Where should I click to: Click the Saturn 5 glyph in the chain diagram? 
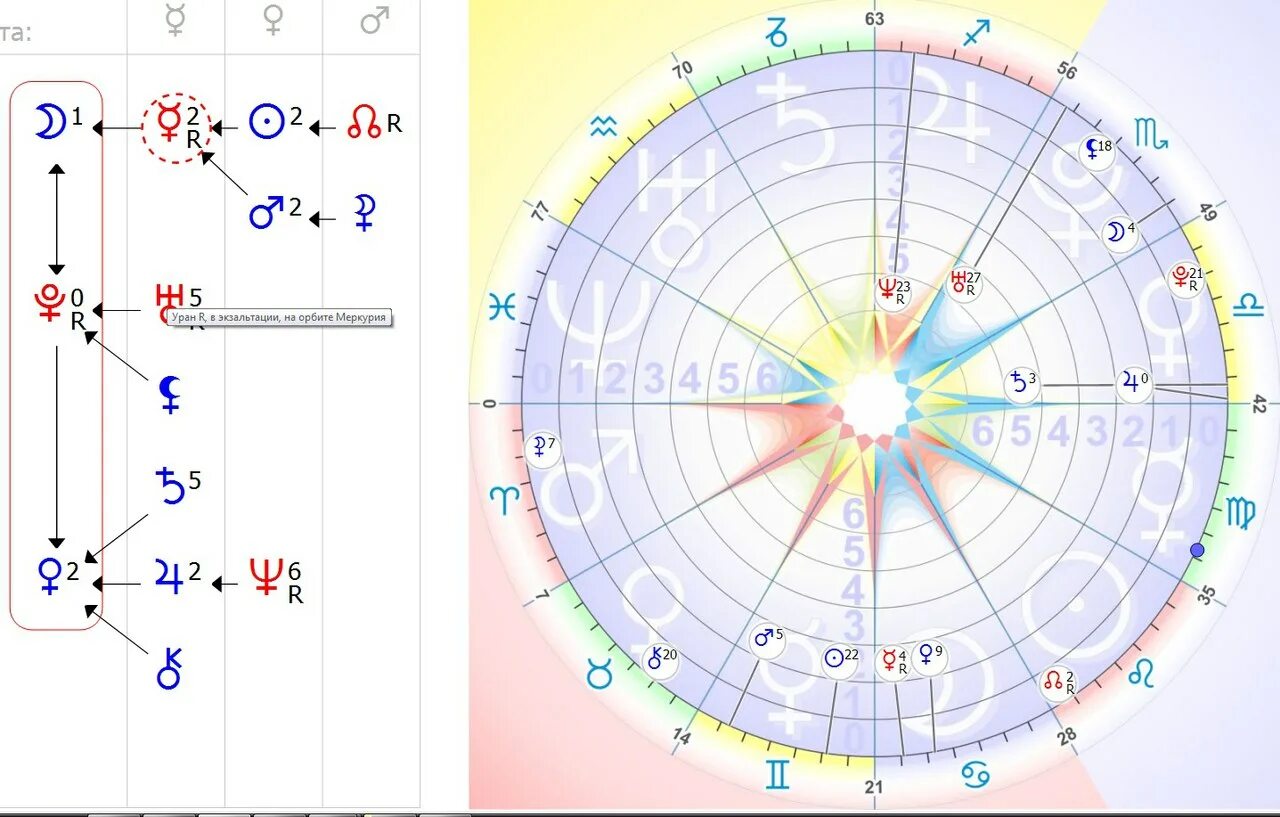[170, 484]
